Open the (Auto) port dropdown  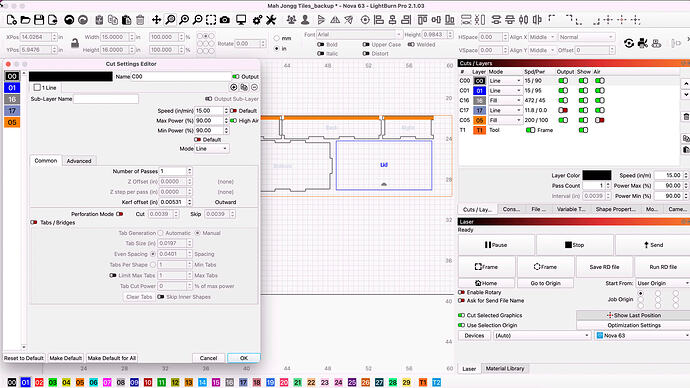coord(542,336)
